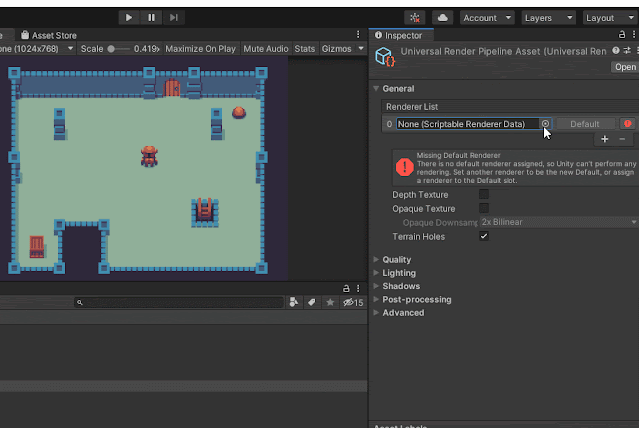Open the Layers dropdown
The height and width of the screenshot is (428, 639).
[548, 18]
